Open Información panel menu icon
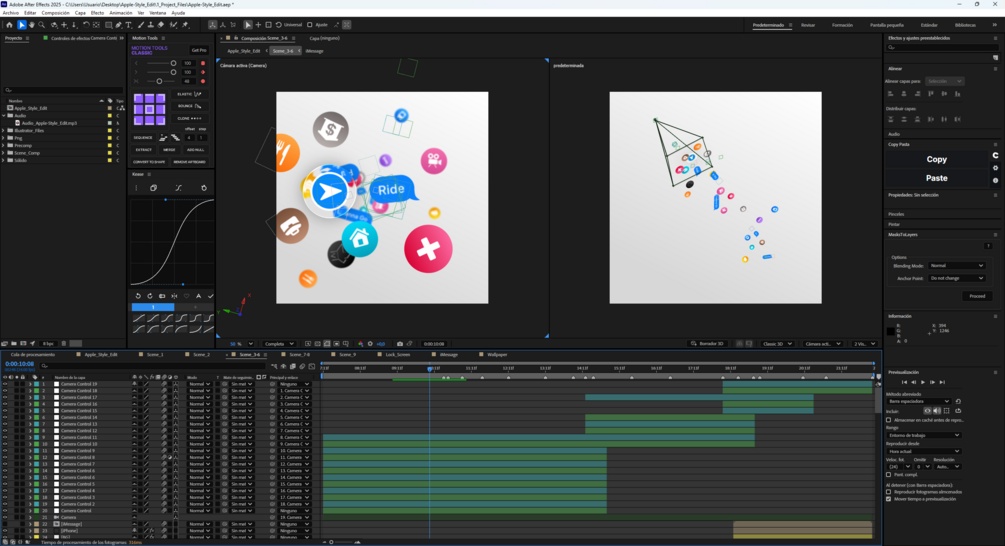This screenshot has height=546, width=1005. (x=995, y=316)
